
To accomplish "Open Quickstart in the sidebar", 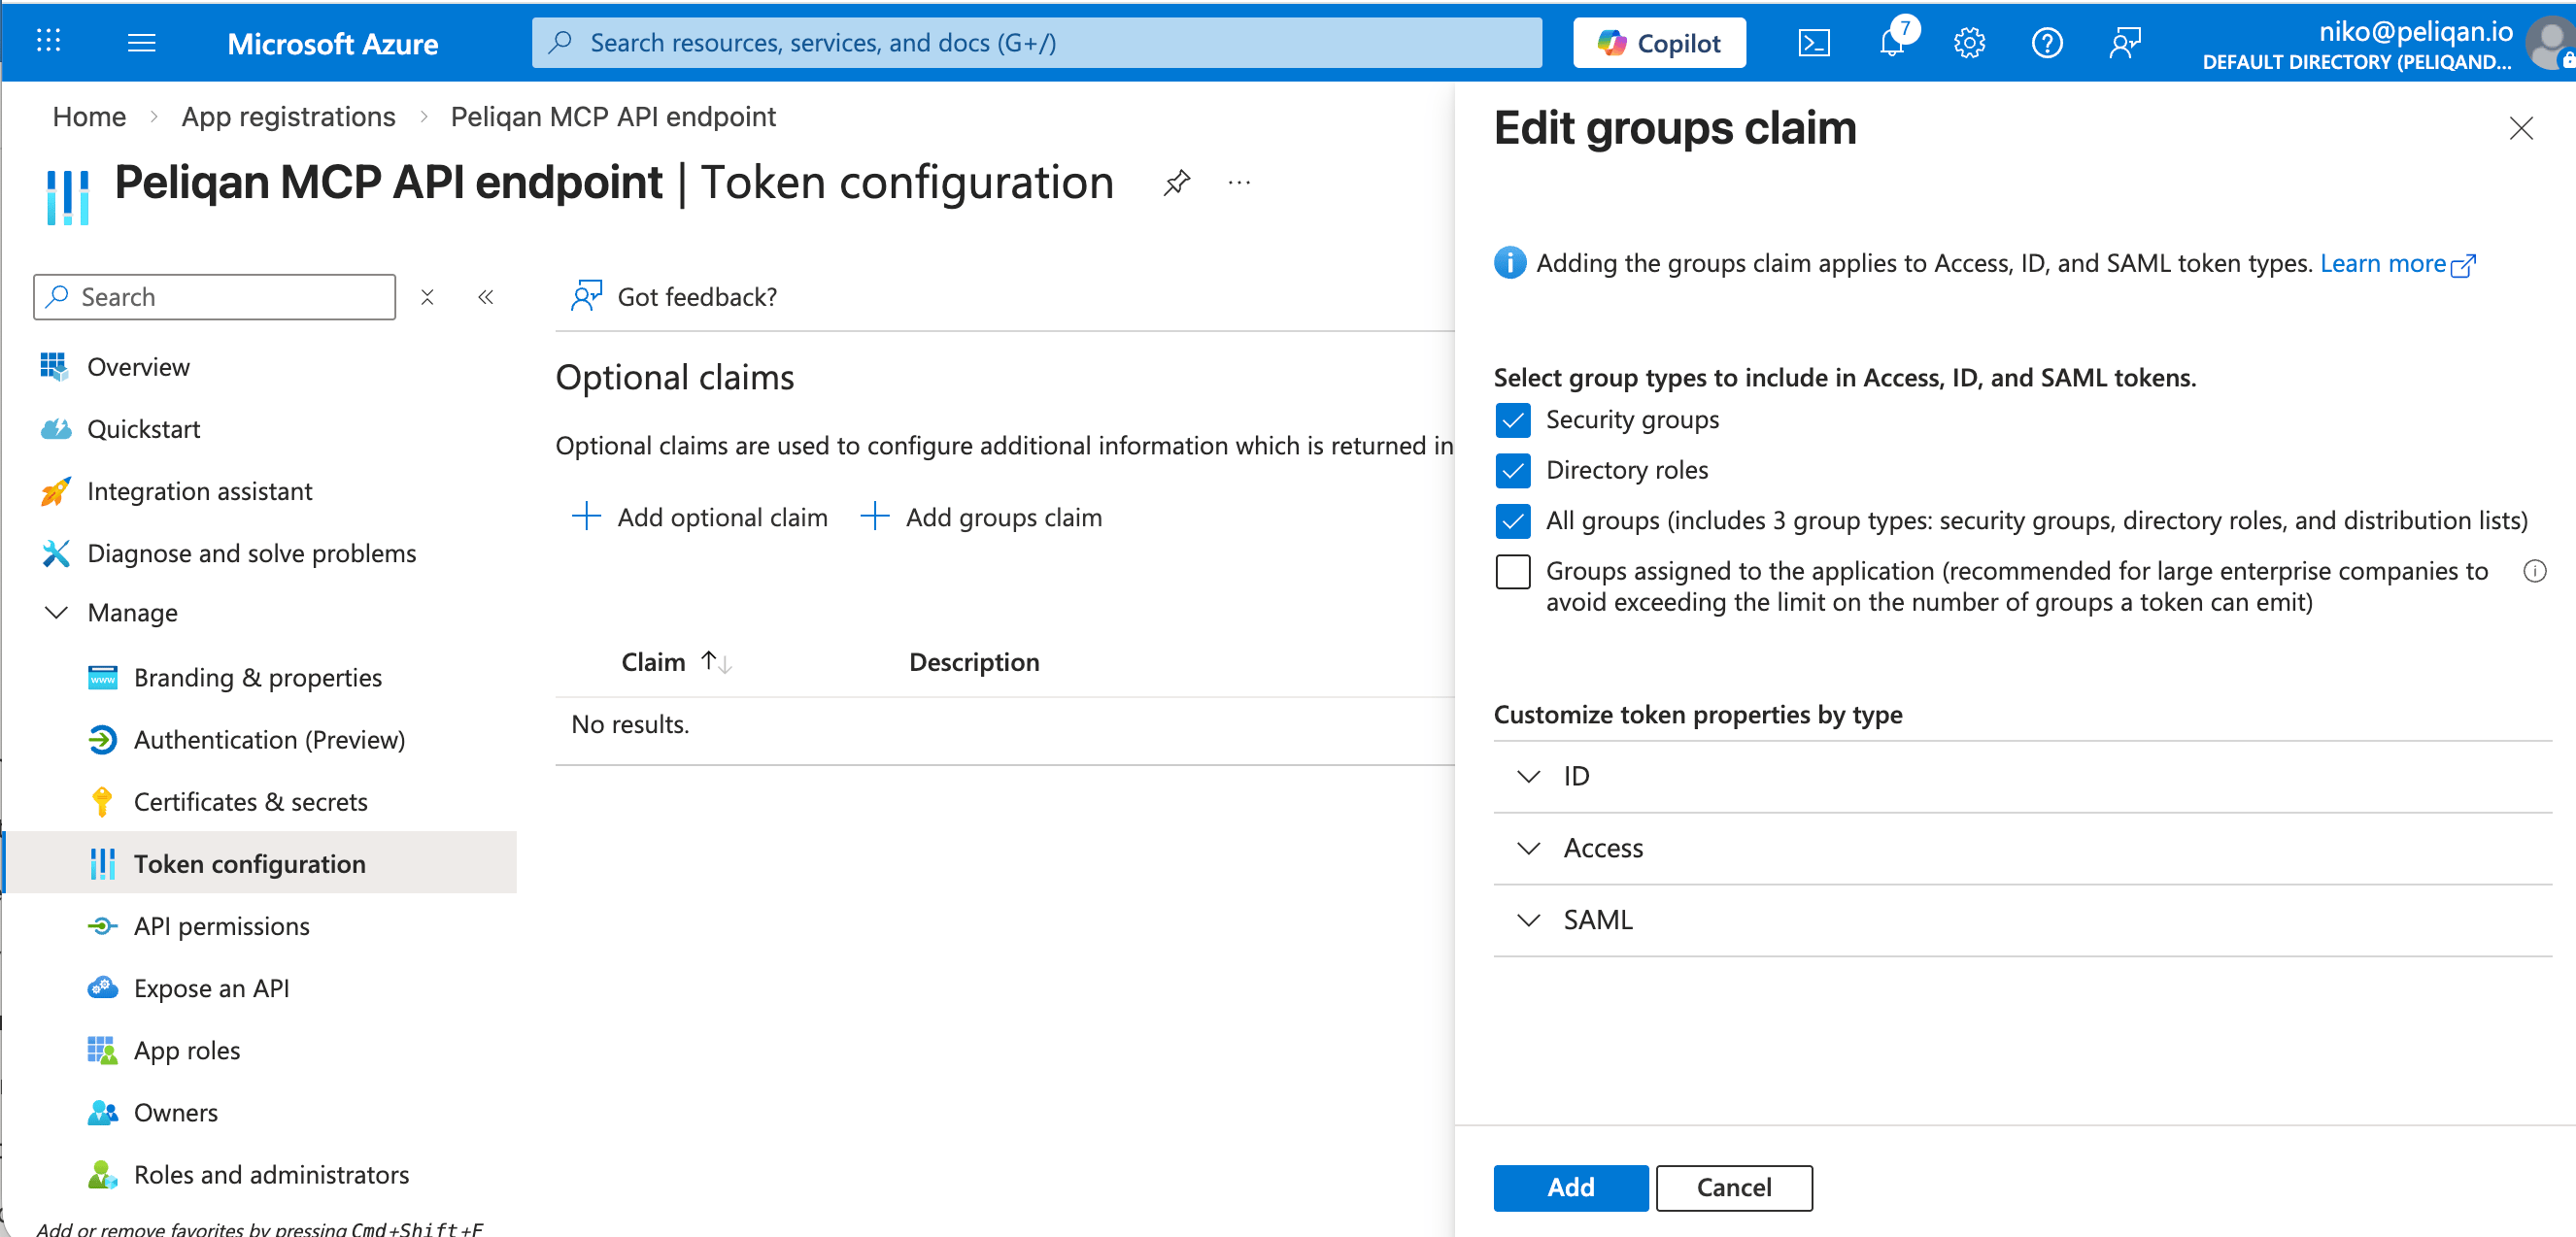I will pos(143,429).
